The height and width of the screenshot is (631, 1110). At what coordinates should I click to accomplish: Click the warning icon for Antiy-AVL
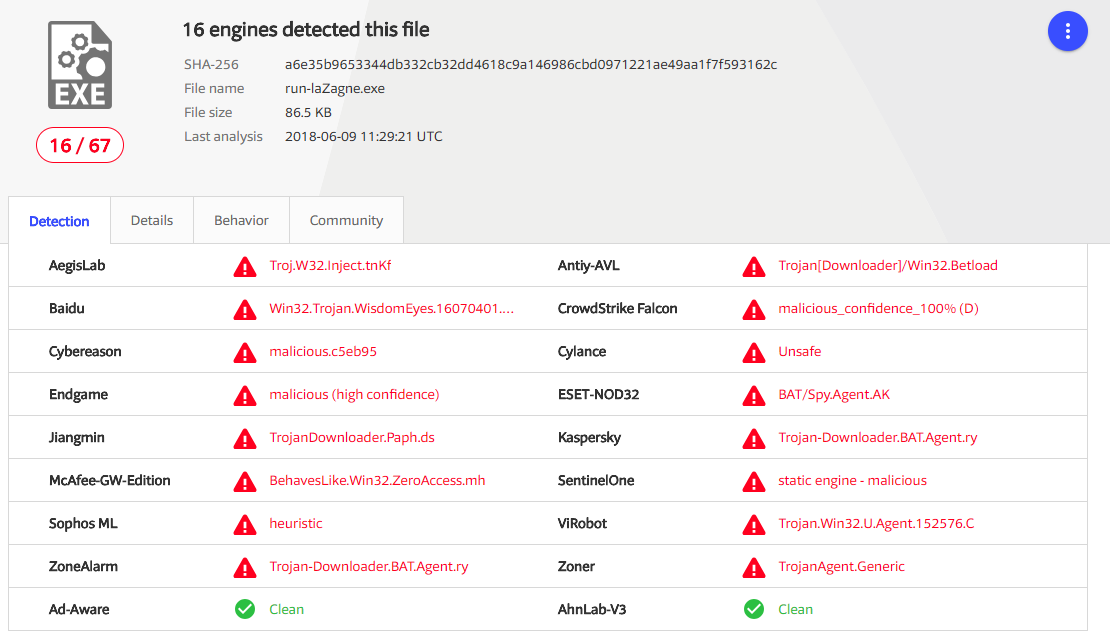point(754,266)
